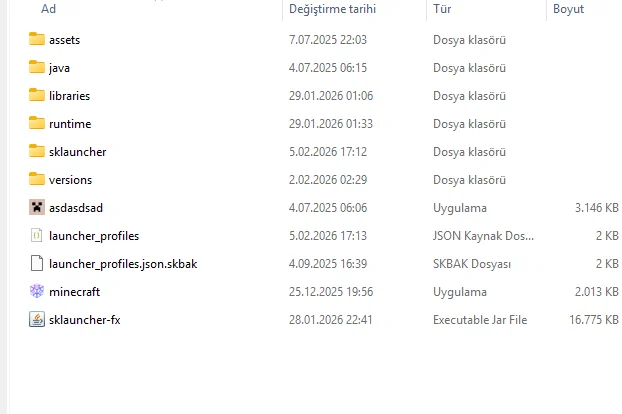
Task: Click the 'JSON Kaynak Dos...' type cell
Action: 483,236
